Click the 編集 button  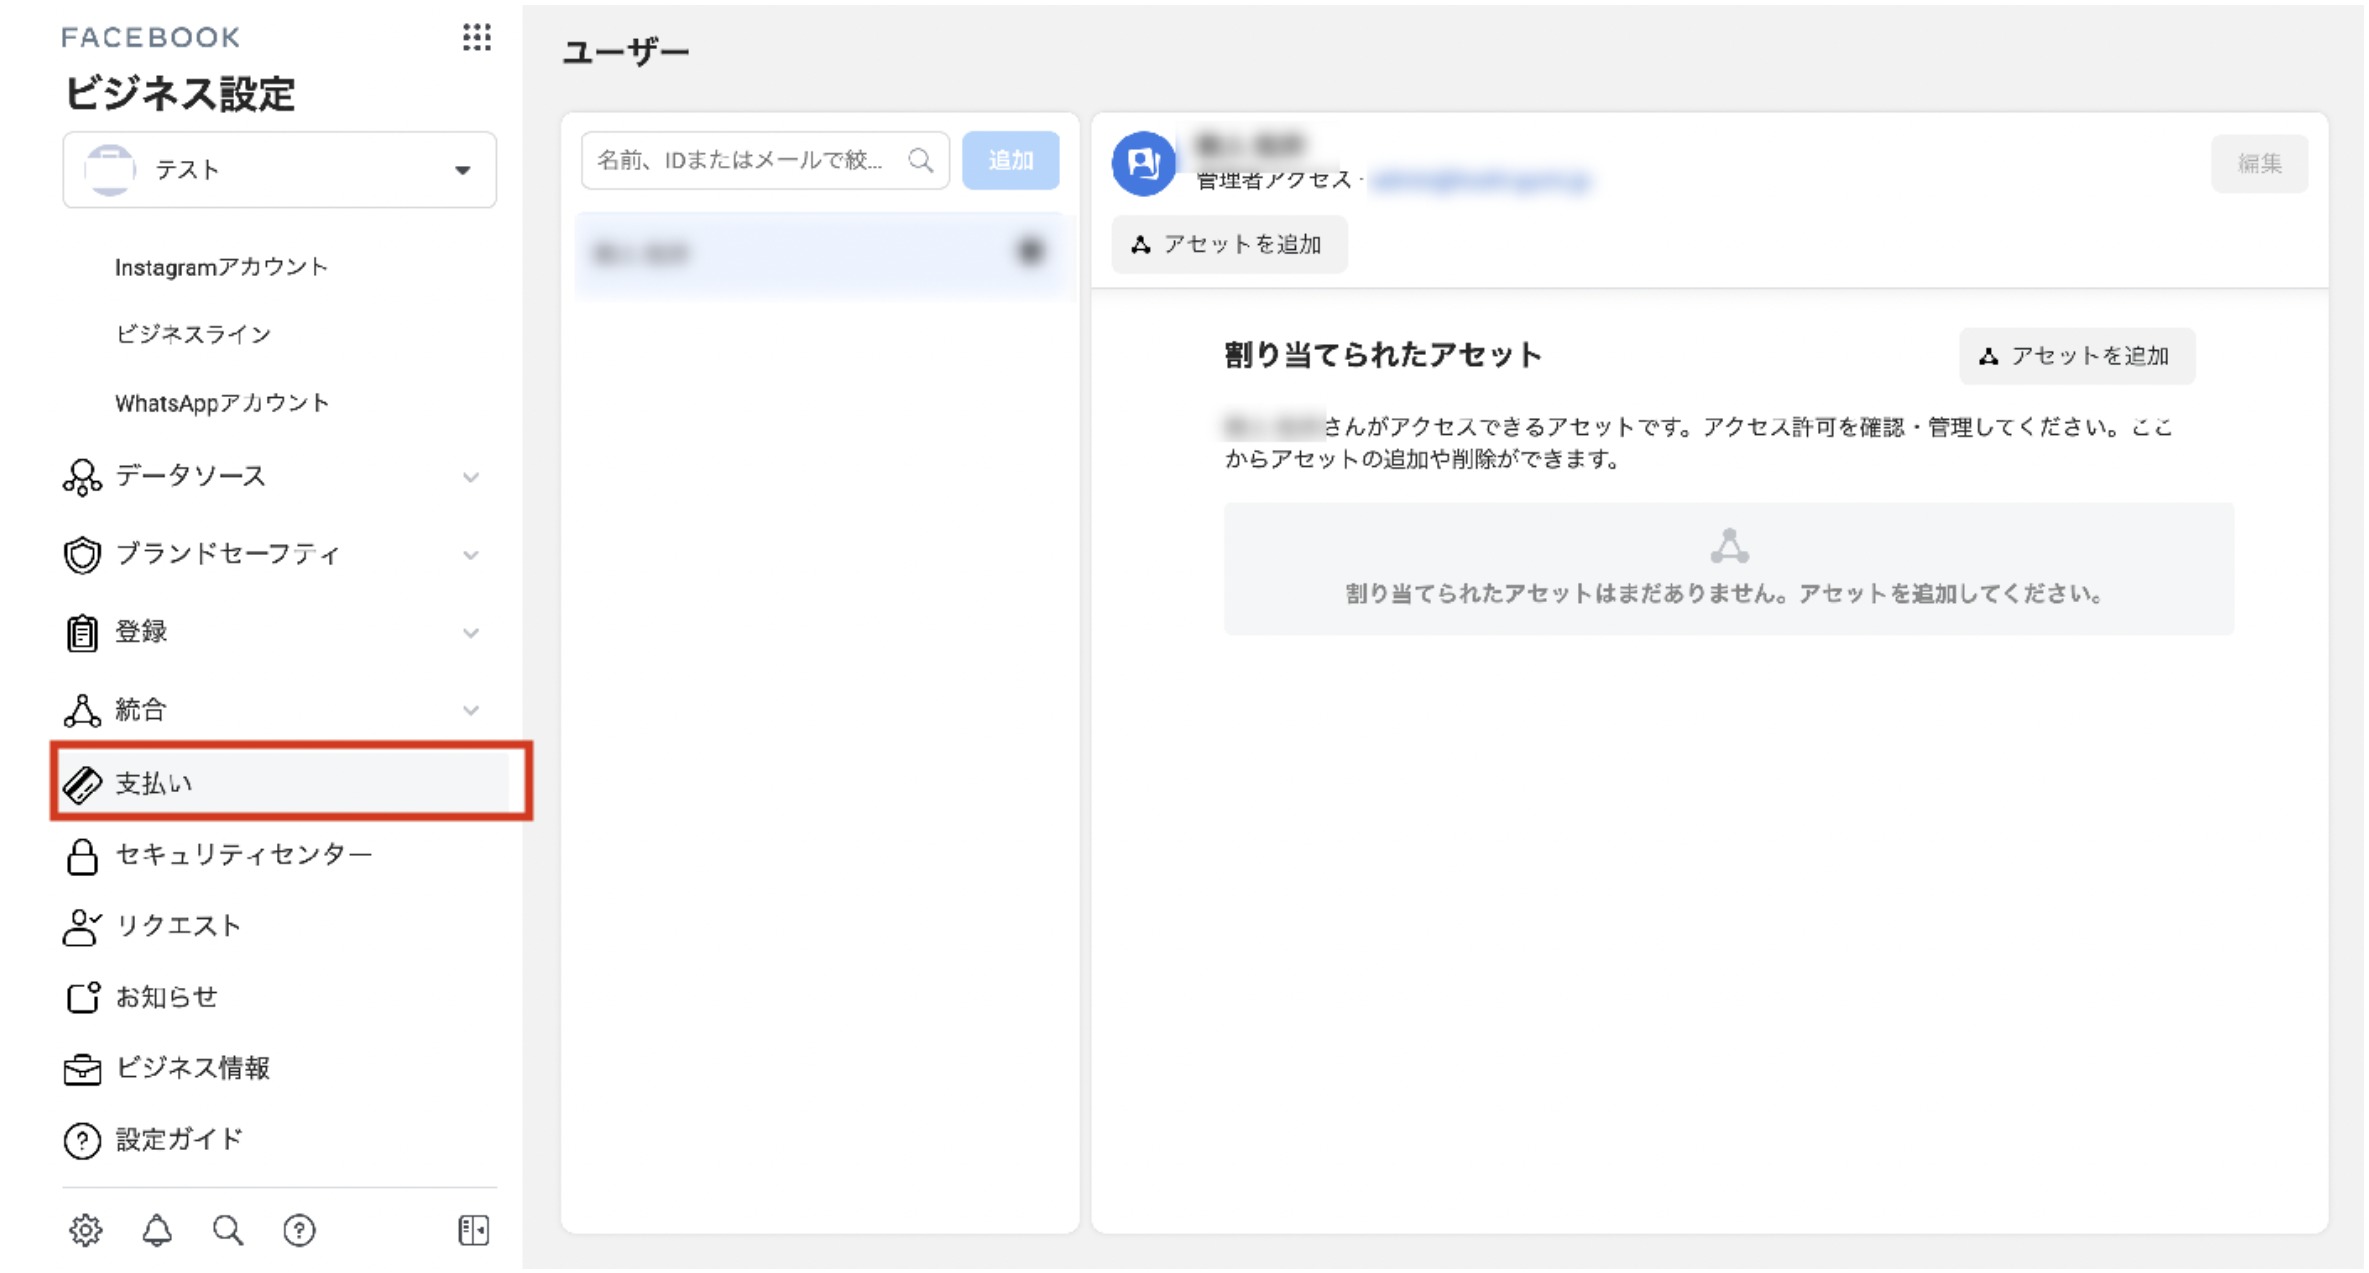click(2258, 163)
